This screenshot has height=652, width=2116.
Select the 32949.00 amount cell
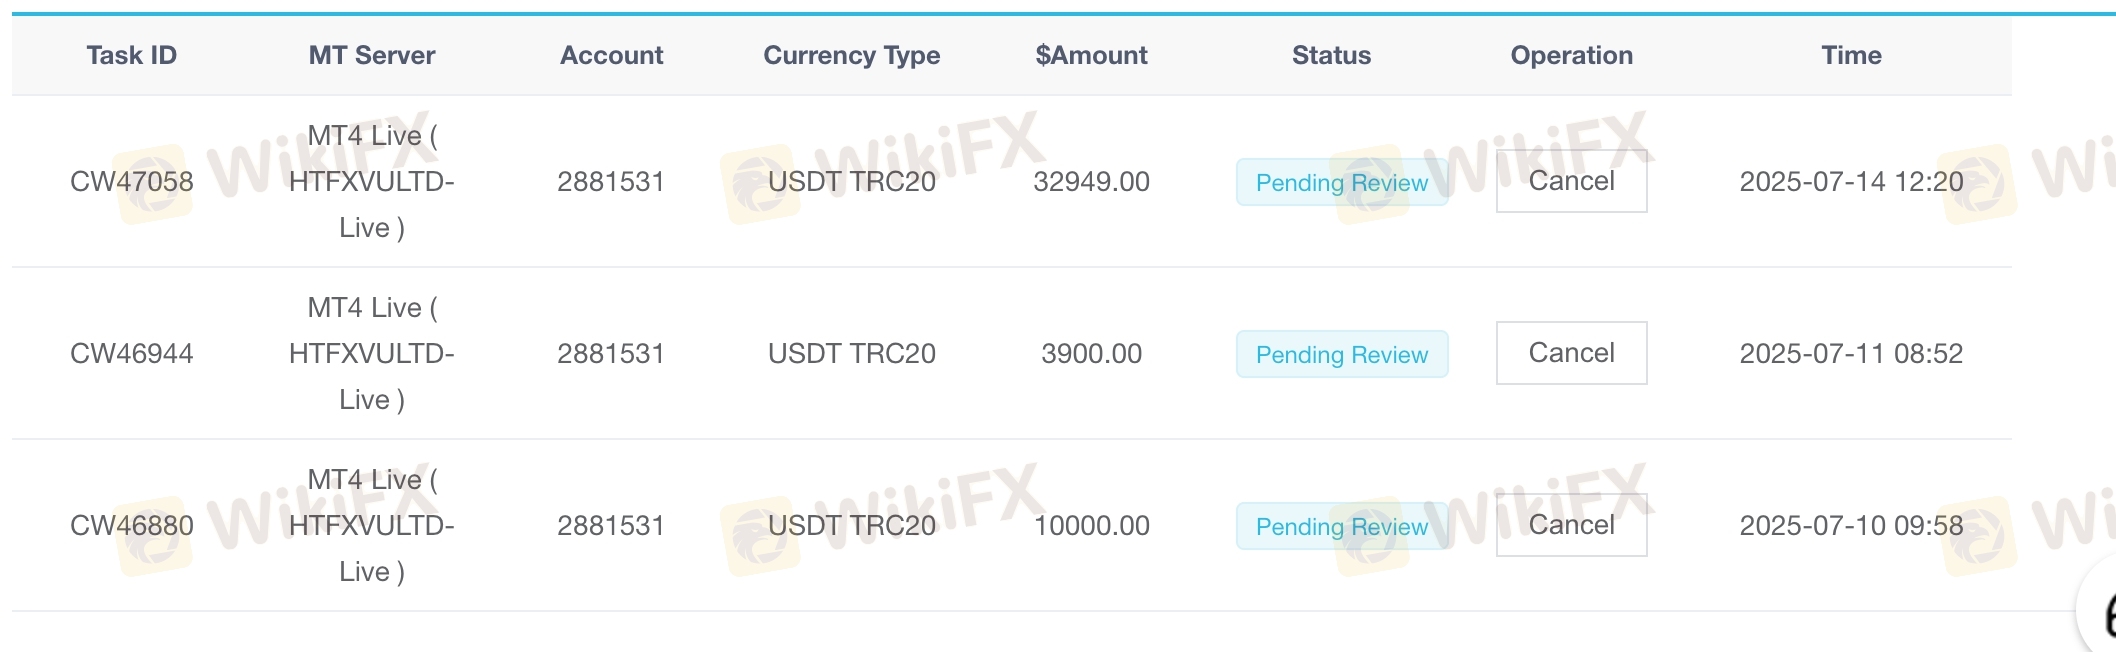1091,181
